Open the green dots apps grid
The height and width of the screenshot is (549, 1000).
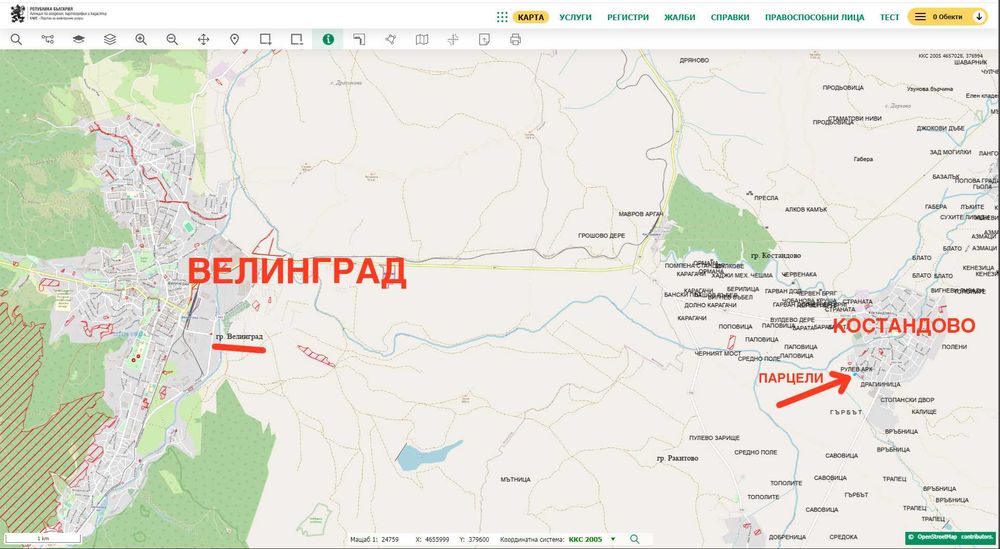[503, 17]
